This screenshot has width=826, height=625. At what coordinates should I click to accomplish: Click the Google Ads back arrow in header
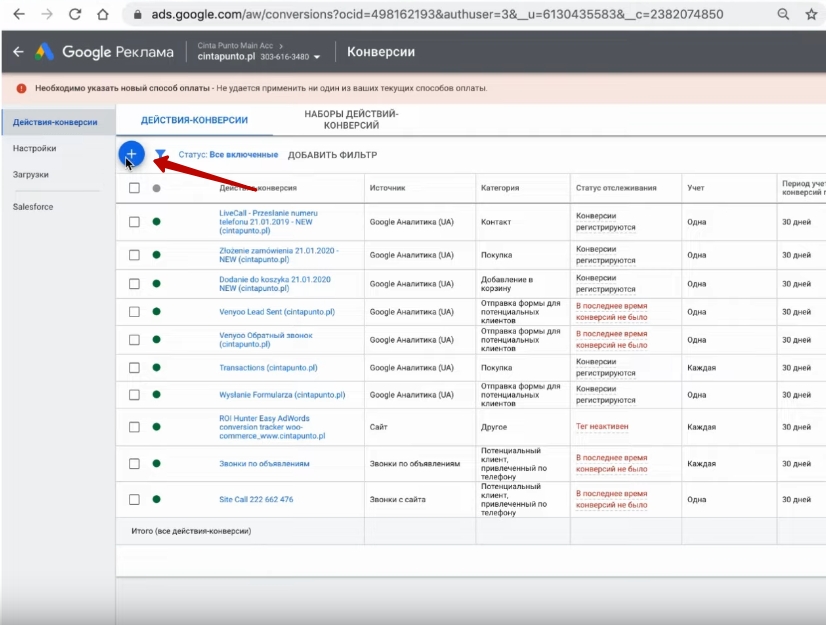click(18, 52)
